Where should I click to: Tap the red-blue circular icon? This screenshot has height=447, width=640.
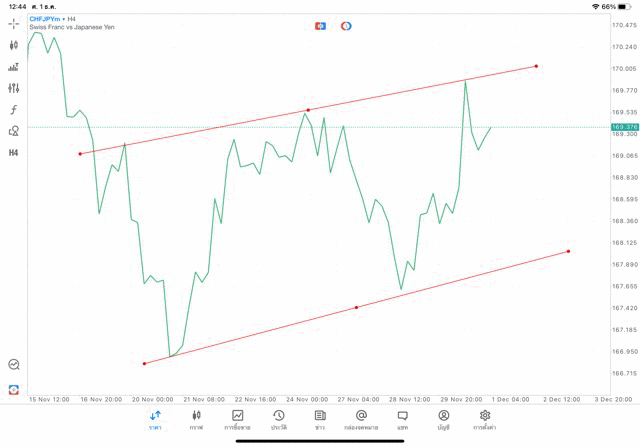tap(346, 26)
